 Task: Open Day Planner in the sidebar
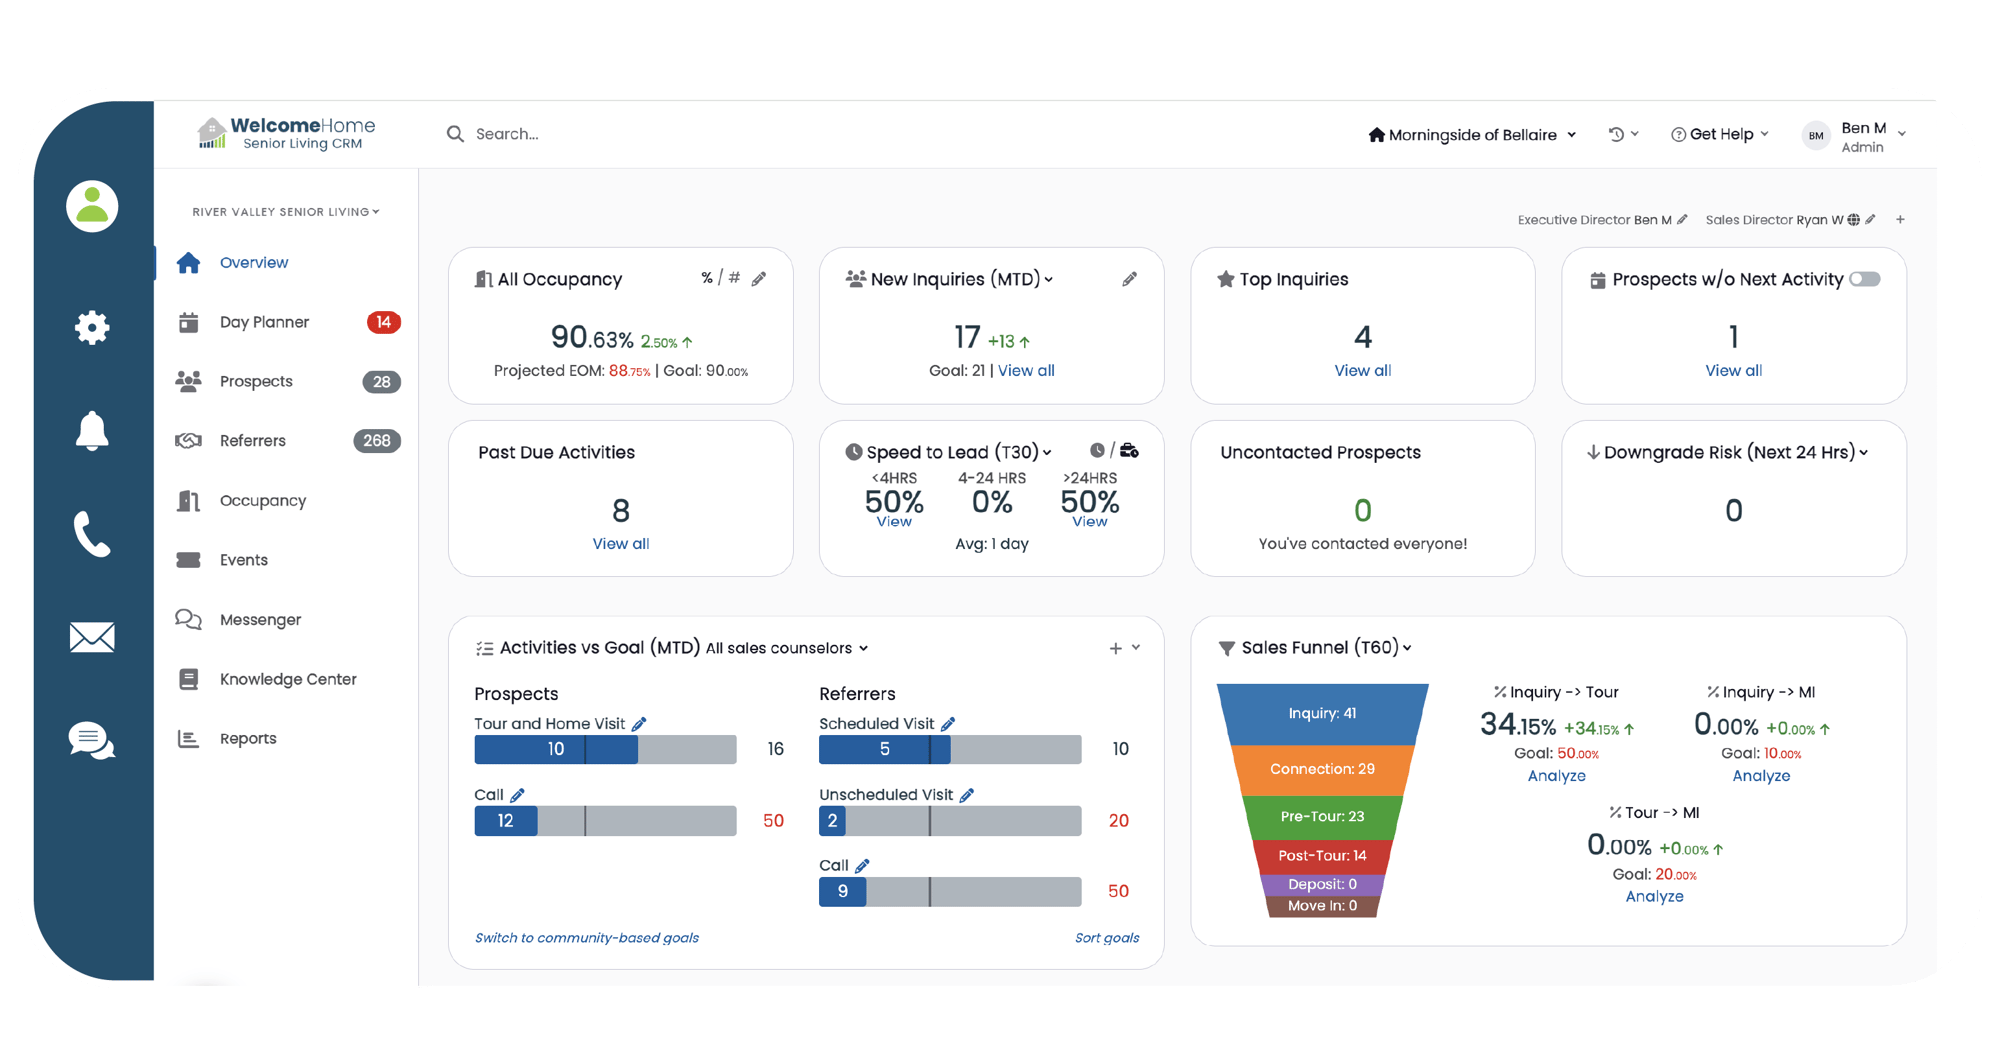click(264, 322)
